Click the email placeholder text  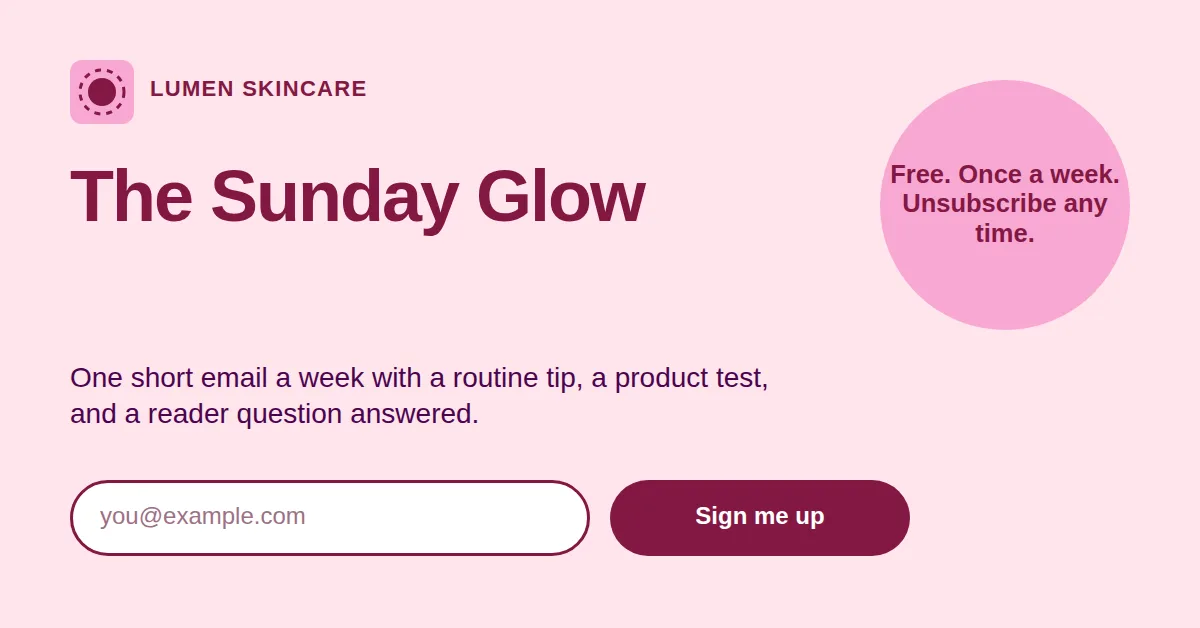click(x=203, y=517)
